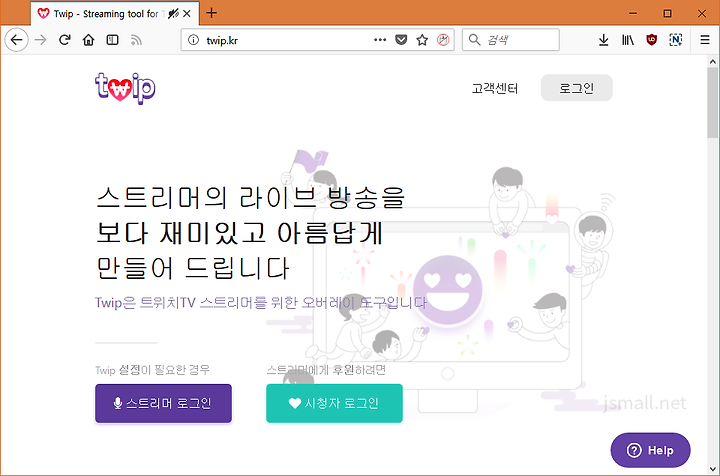Go forward with the forward arrow
Viewport: 720px width, 476px height.
(x=41, y=40)
